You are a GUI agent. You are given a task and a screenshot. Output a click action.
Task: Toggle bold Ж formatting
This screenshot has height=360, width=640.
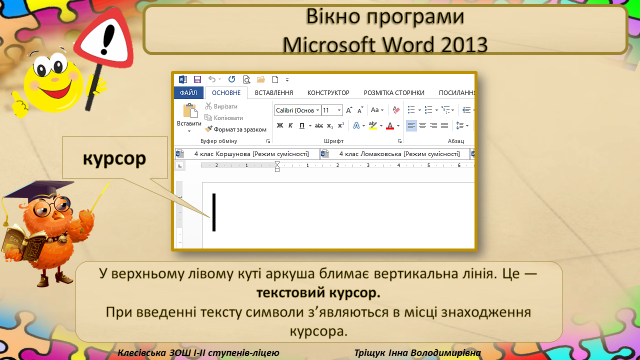pyautogui.click(x=280, y=126)
